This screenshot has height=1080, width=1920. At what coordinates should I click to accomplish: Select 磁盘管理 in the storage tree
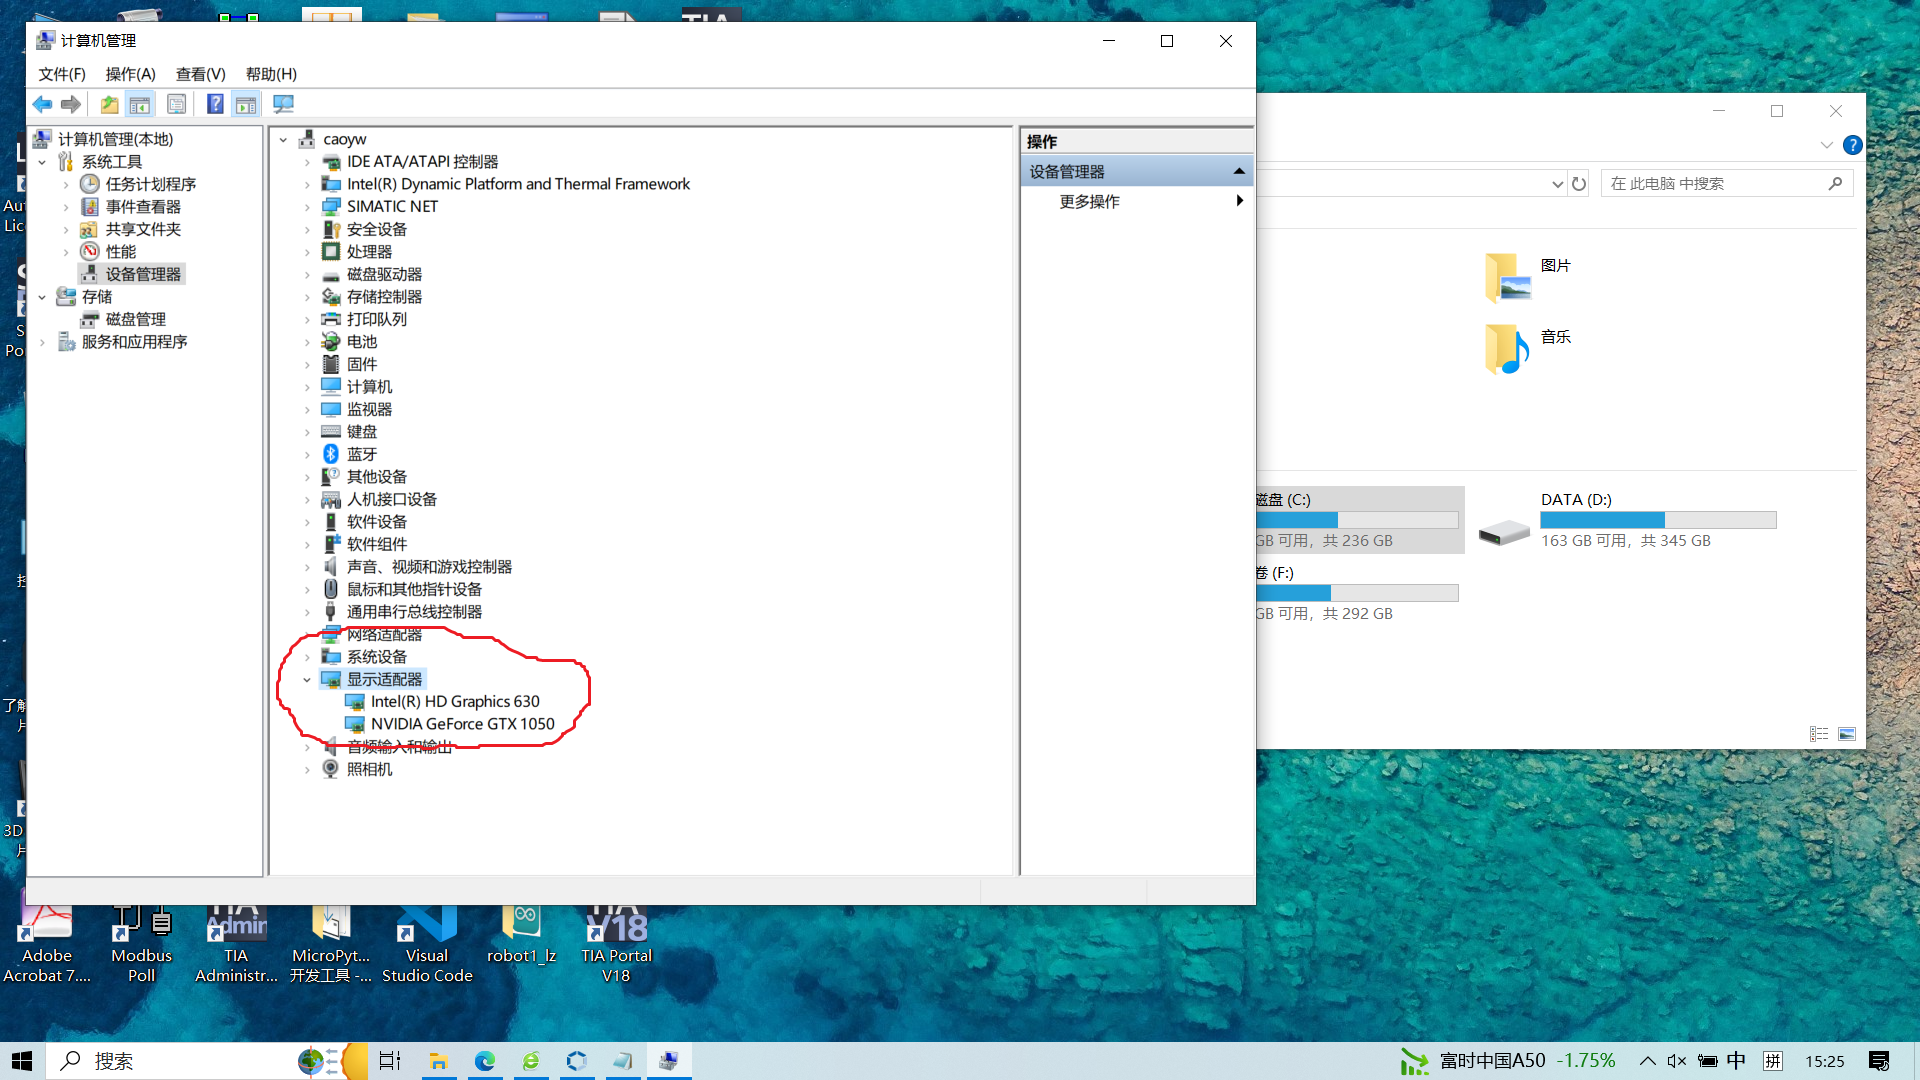(135, 319)
